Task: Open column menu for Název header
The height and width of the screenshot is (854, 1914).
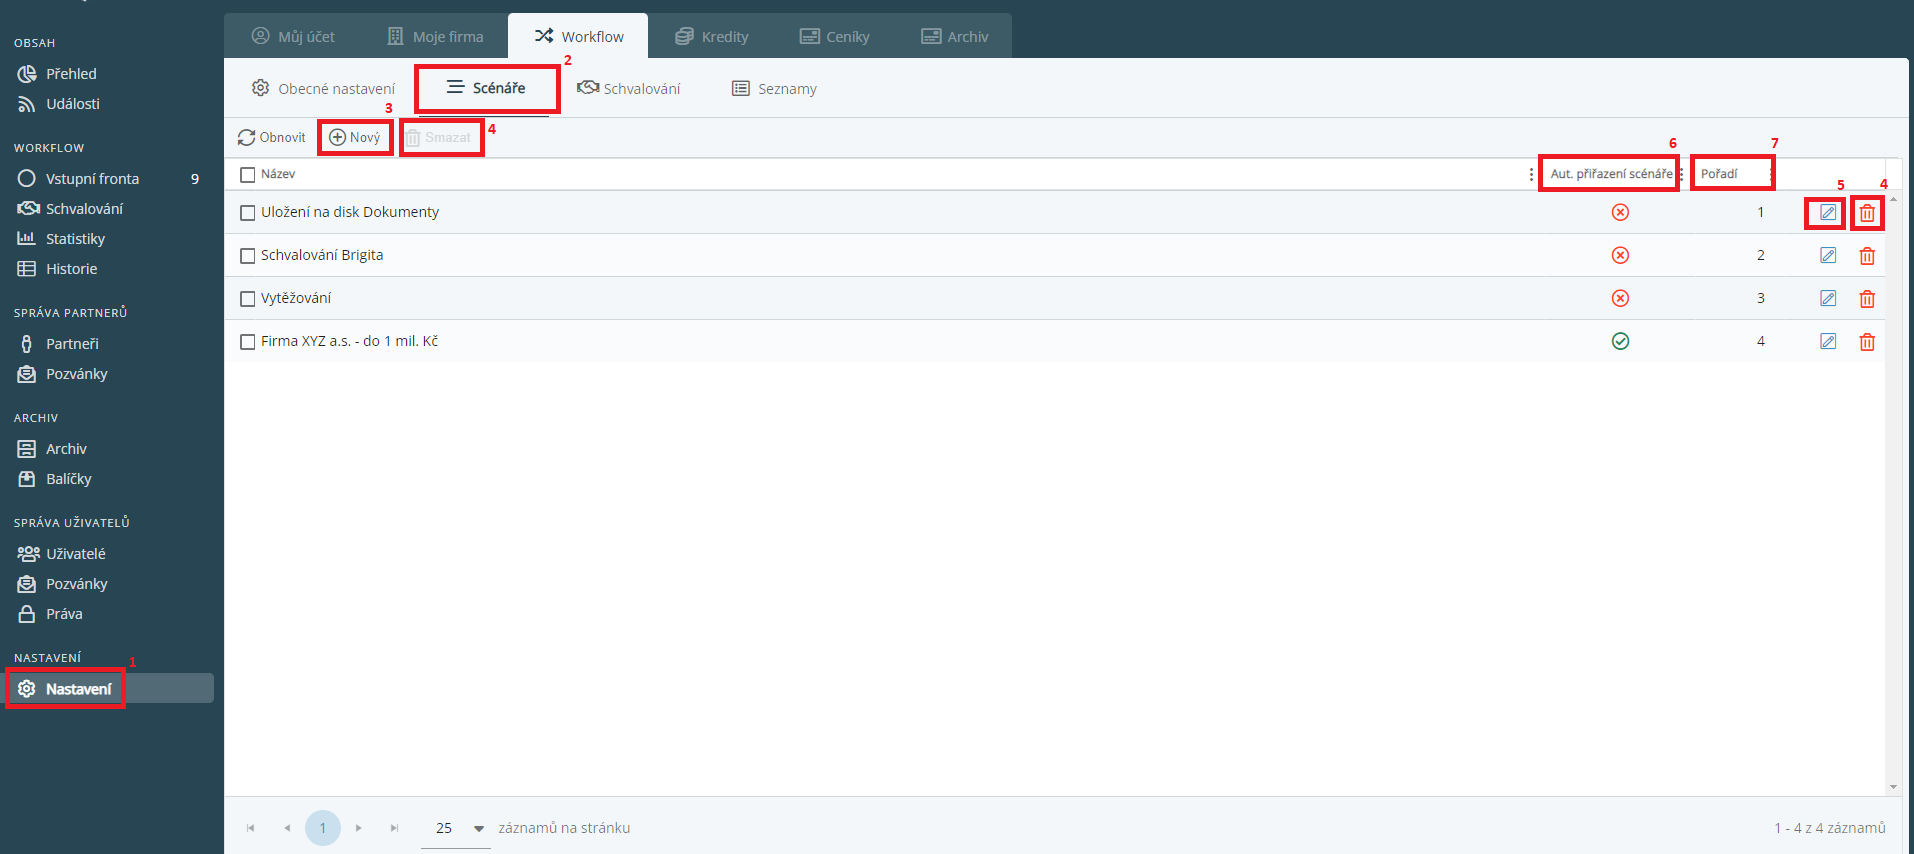Action: 1530,175
